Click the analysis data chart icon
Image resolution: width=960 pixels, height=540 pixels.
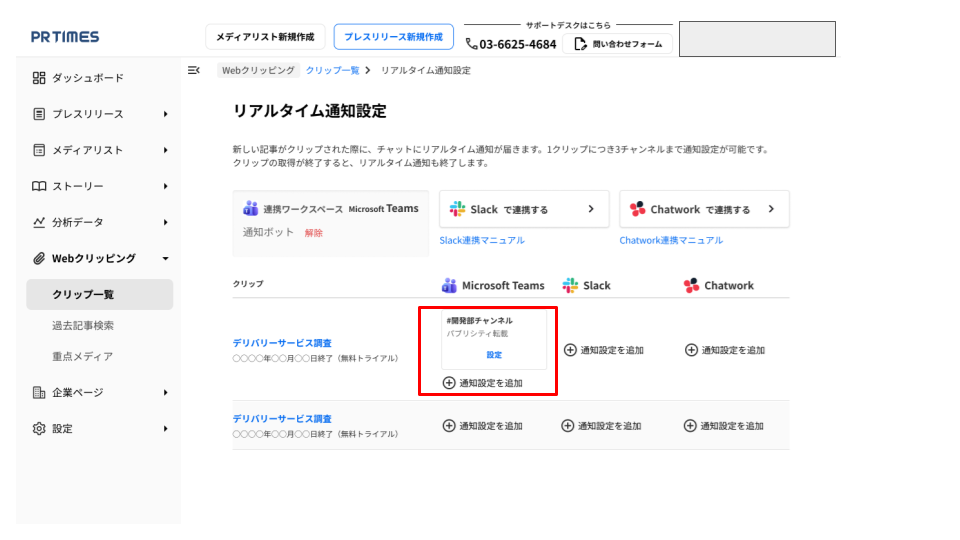(x=39, y=222)
